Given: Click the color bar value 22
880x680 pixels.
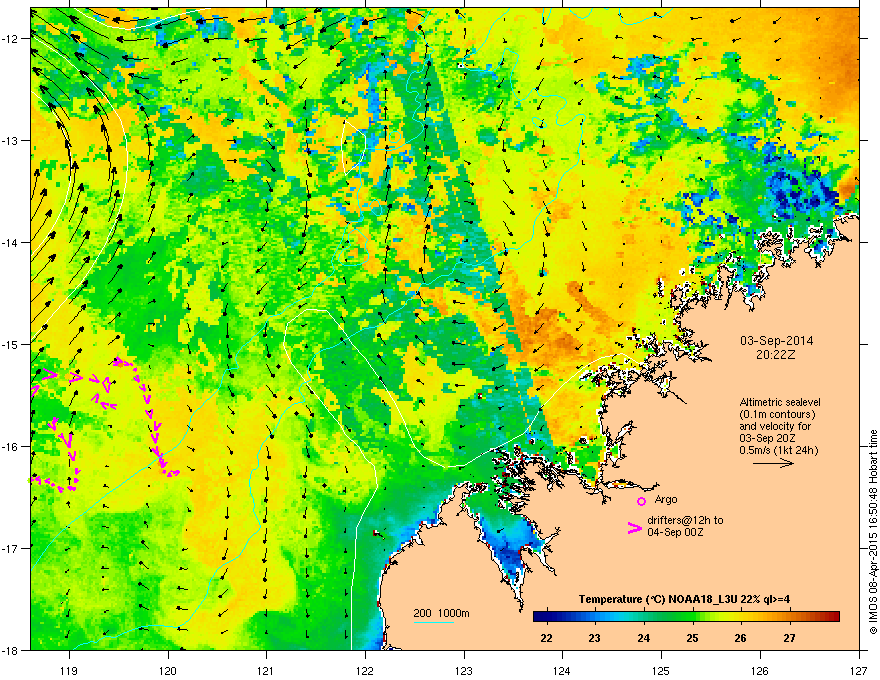Looking at the screenshot, I should [x=546, y=638].
